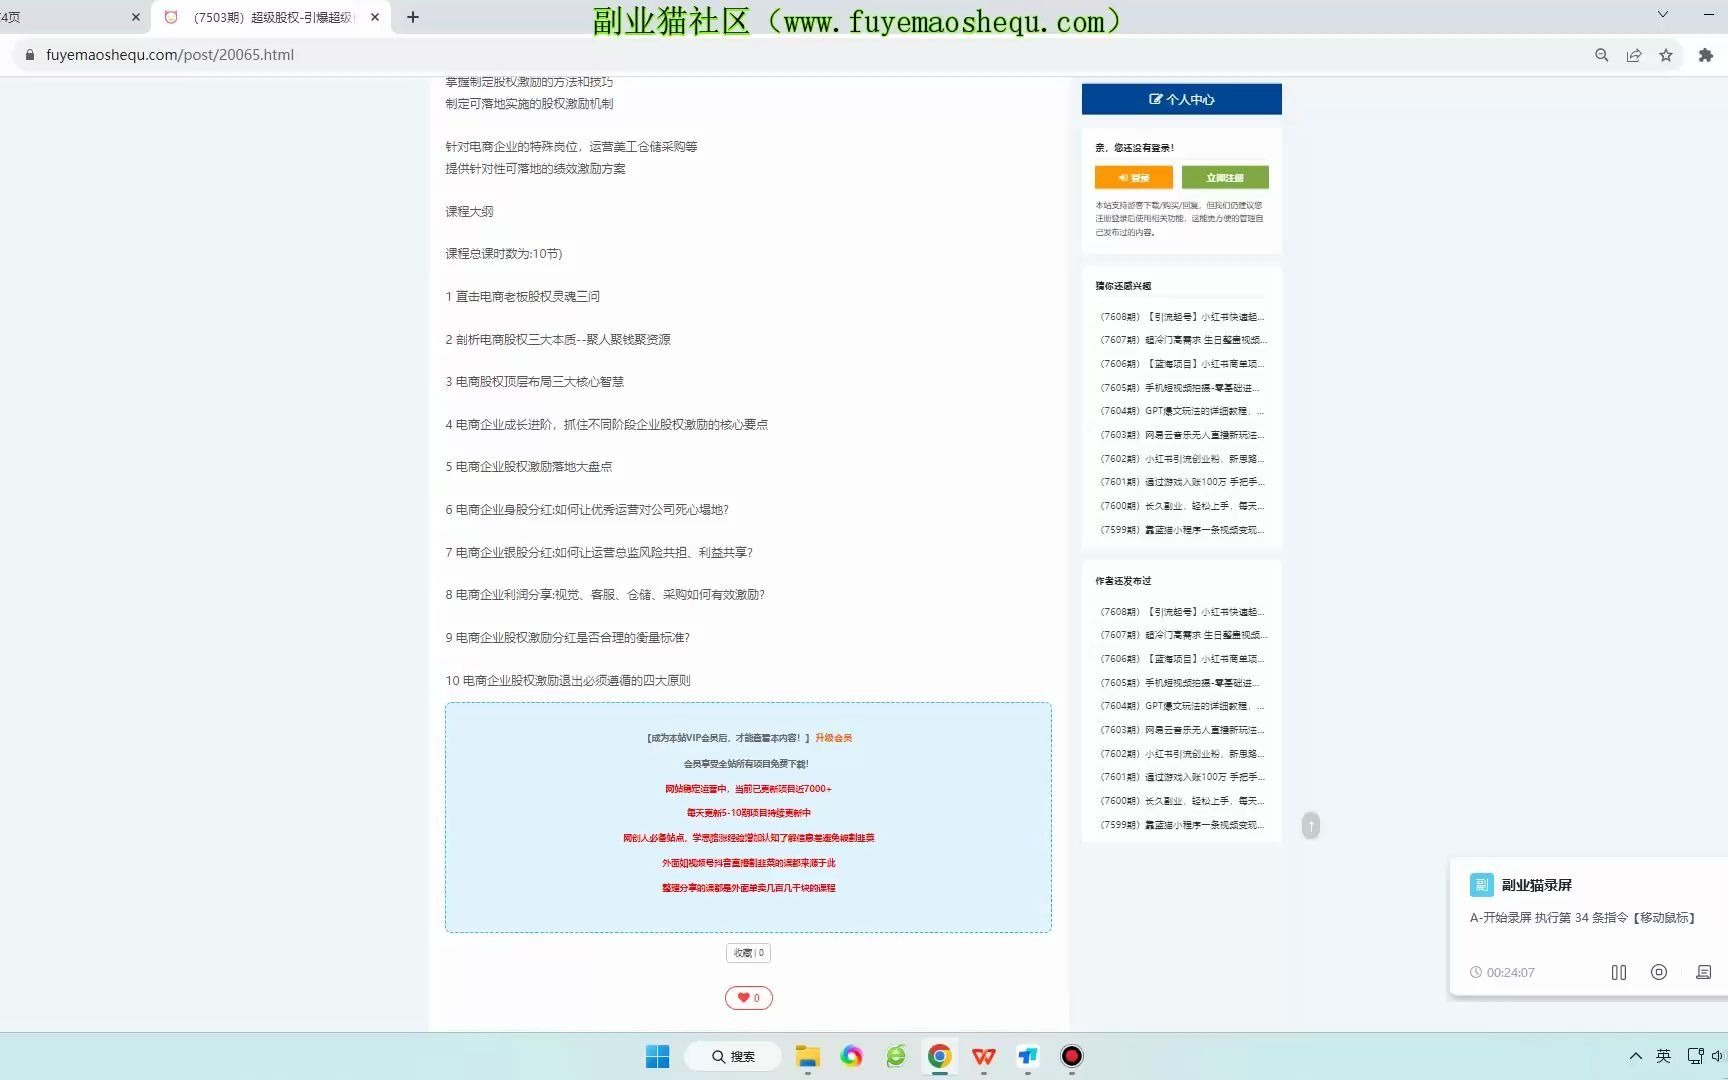Screen dimensions: 1728x1080
Task: Click the back-to-top arrow button
Action: (1311, 826)
